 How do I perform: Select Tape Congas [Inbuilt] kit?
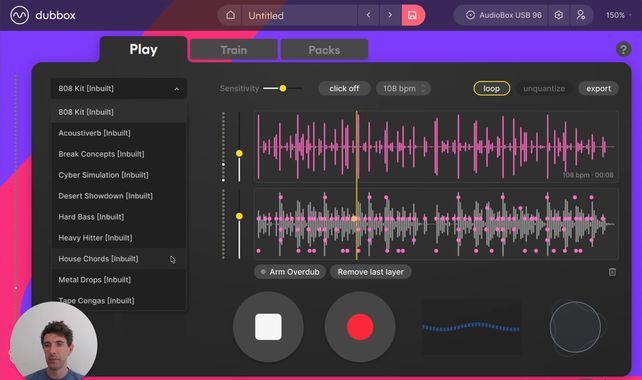pyautogui.click(x=119, y=301)
